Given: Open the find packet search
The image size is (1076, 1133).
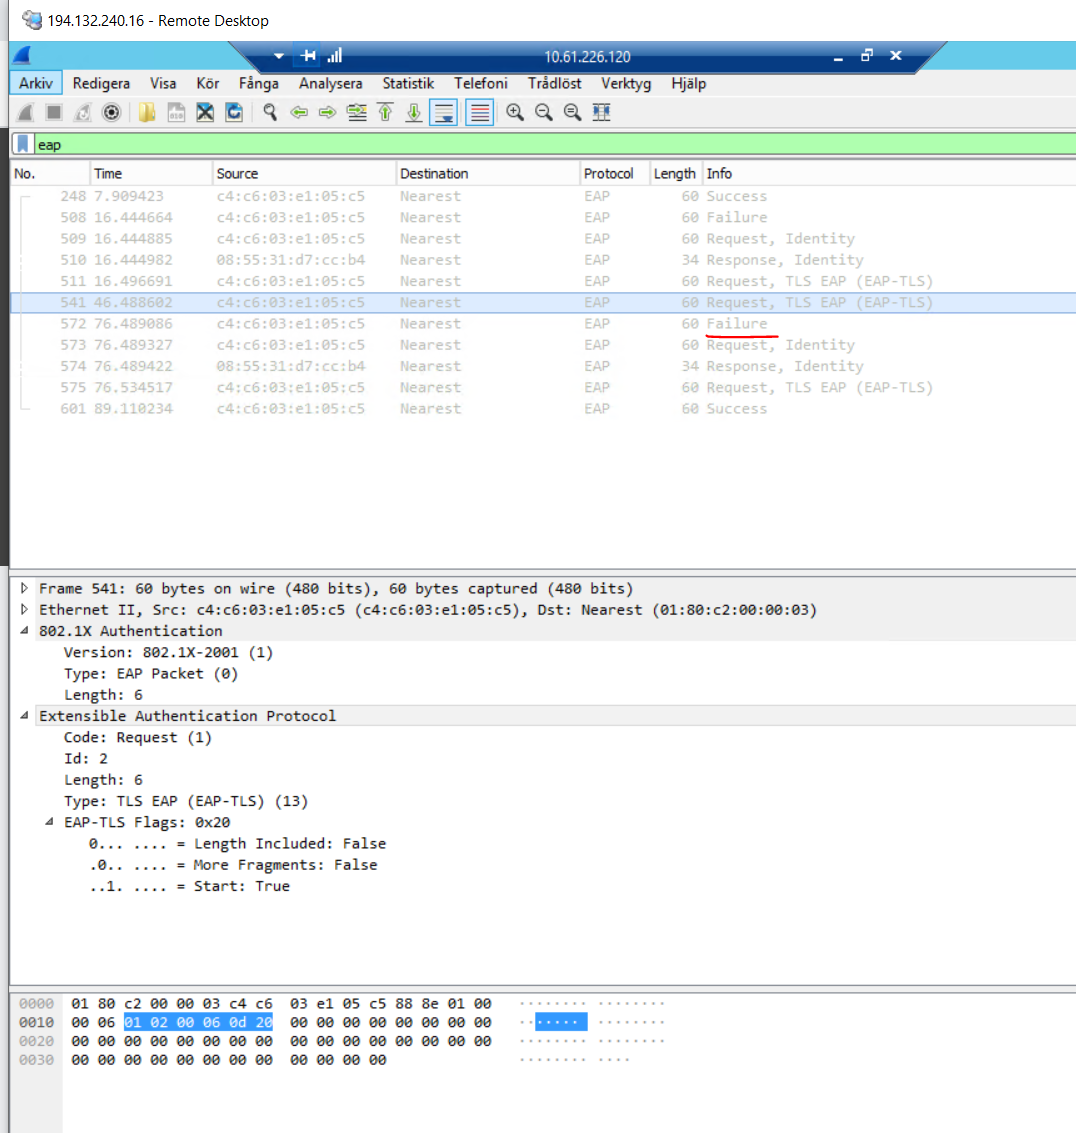Looking at the screenshot, I should pos(270,112).
